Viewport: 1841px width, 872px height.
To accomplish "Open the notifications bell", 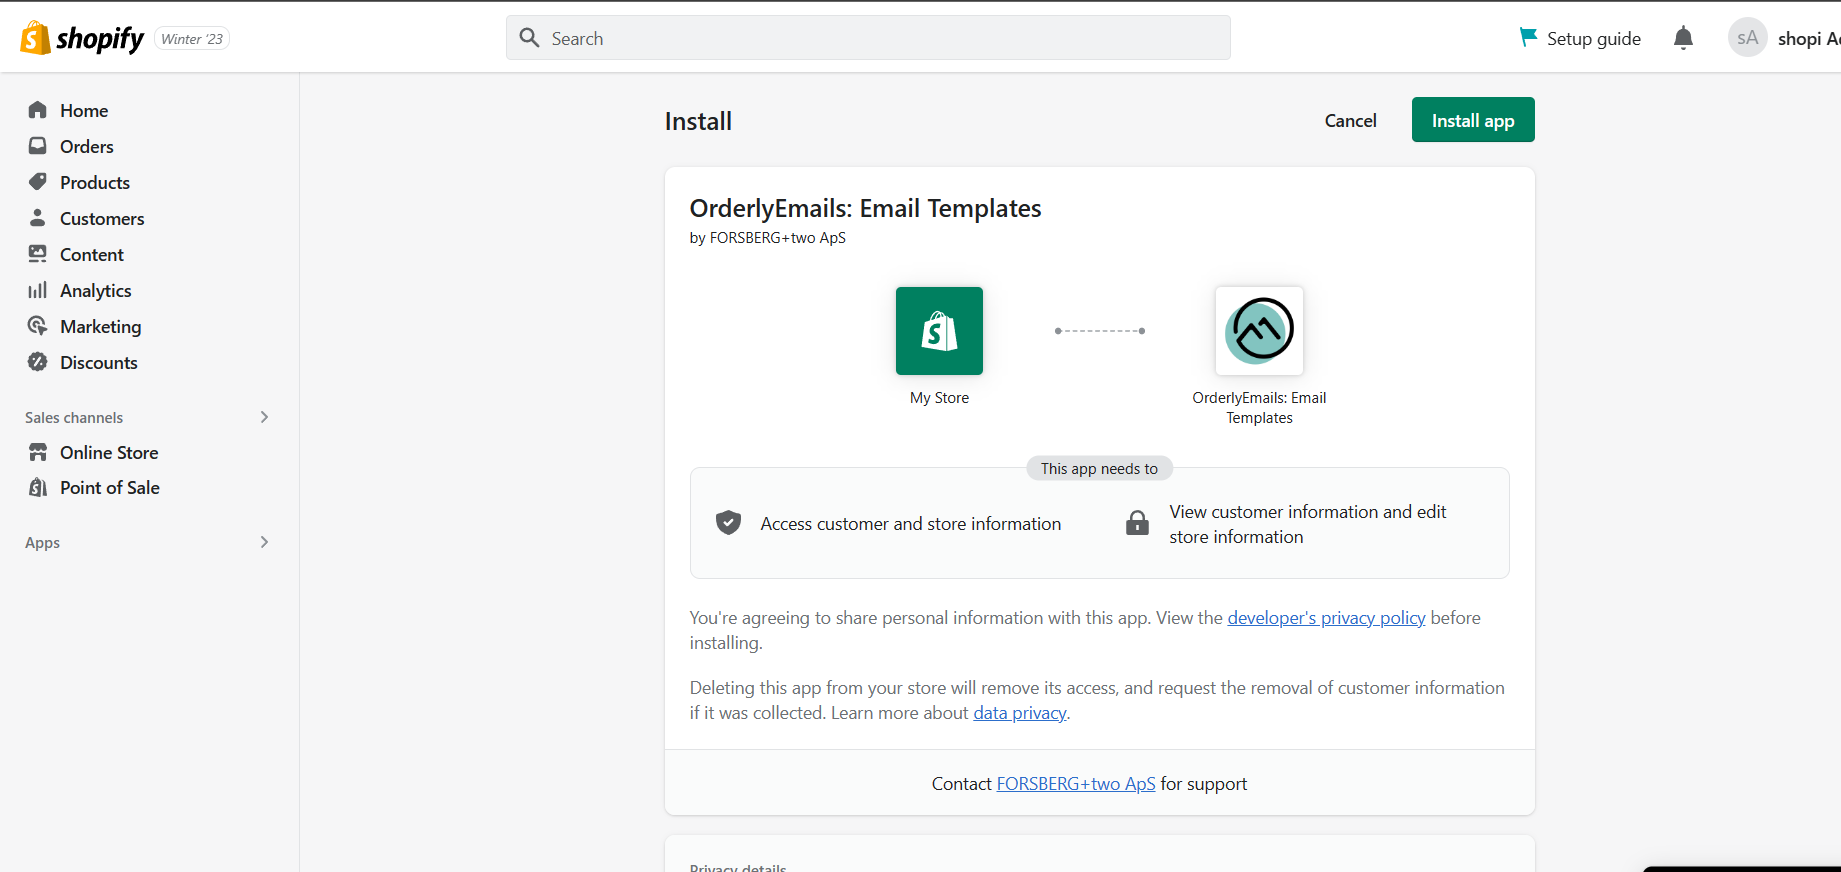I will click(1683, 38).
